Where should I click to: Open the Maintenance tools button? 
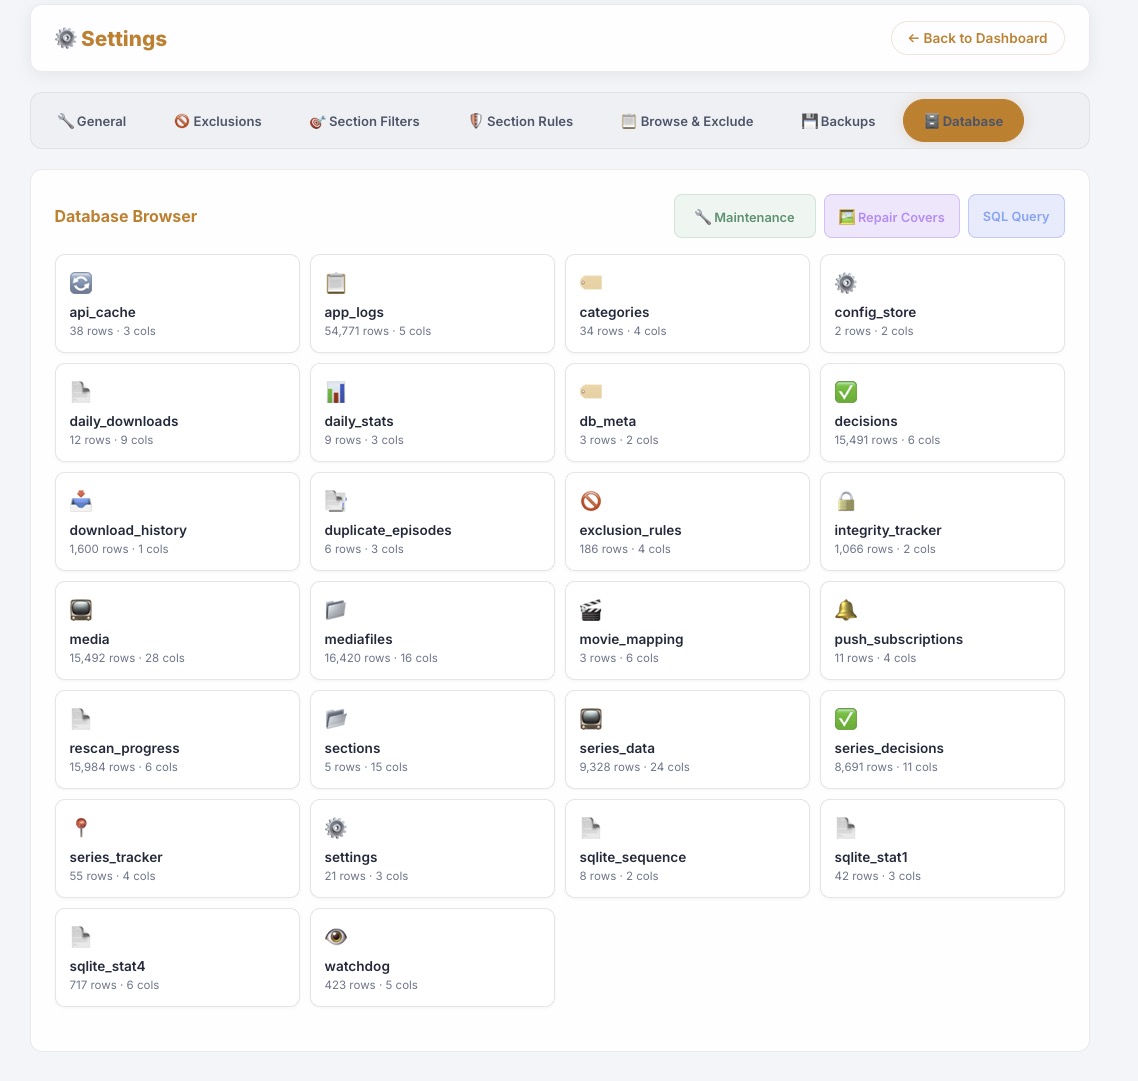click(745, 216)
